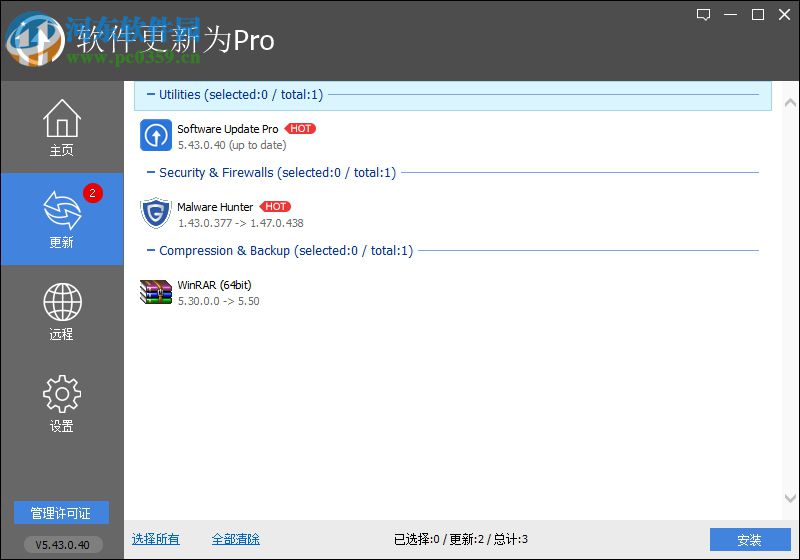This screenshot has width=800, height=560.
Task: Close the application window
Action: [785, 15]
